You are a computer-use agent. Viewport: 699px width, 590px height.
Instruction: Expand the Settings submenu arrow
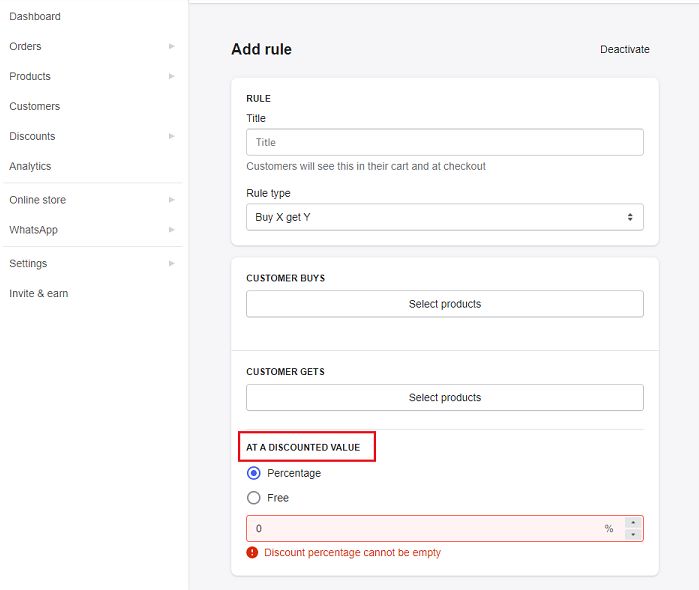(172, 264)
